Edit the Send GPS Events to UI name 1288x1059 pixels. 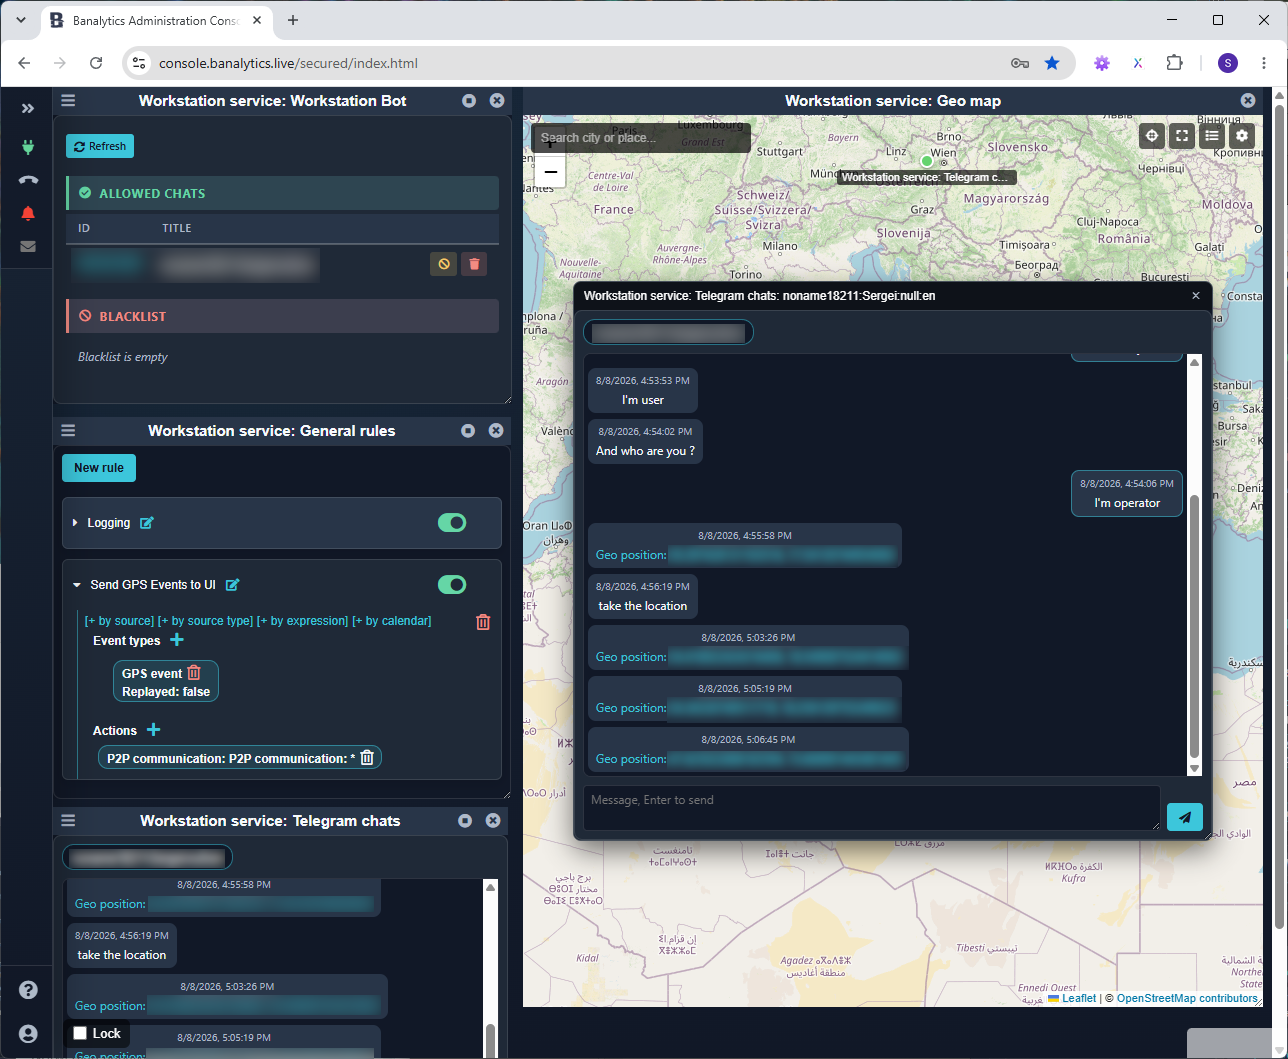(x=233, y=585)
